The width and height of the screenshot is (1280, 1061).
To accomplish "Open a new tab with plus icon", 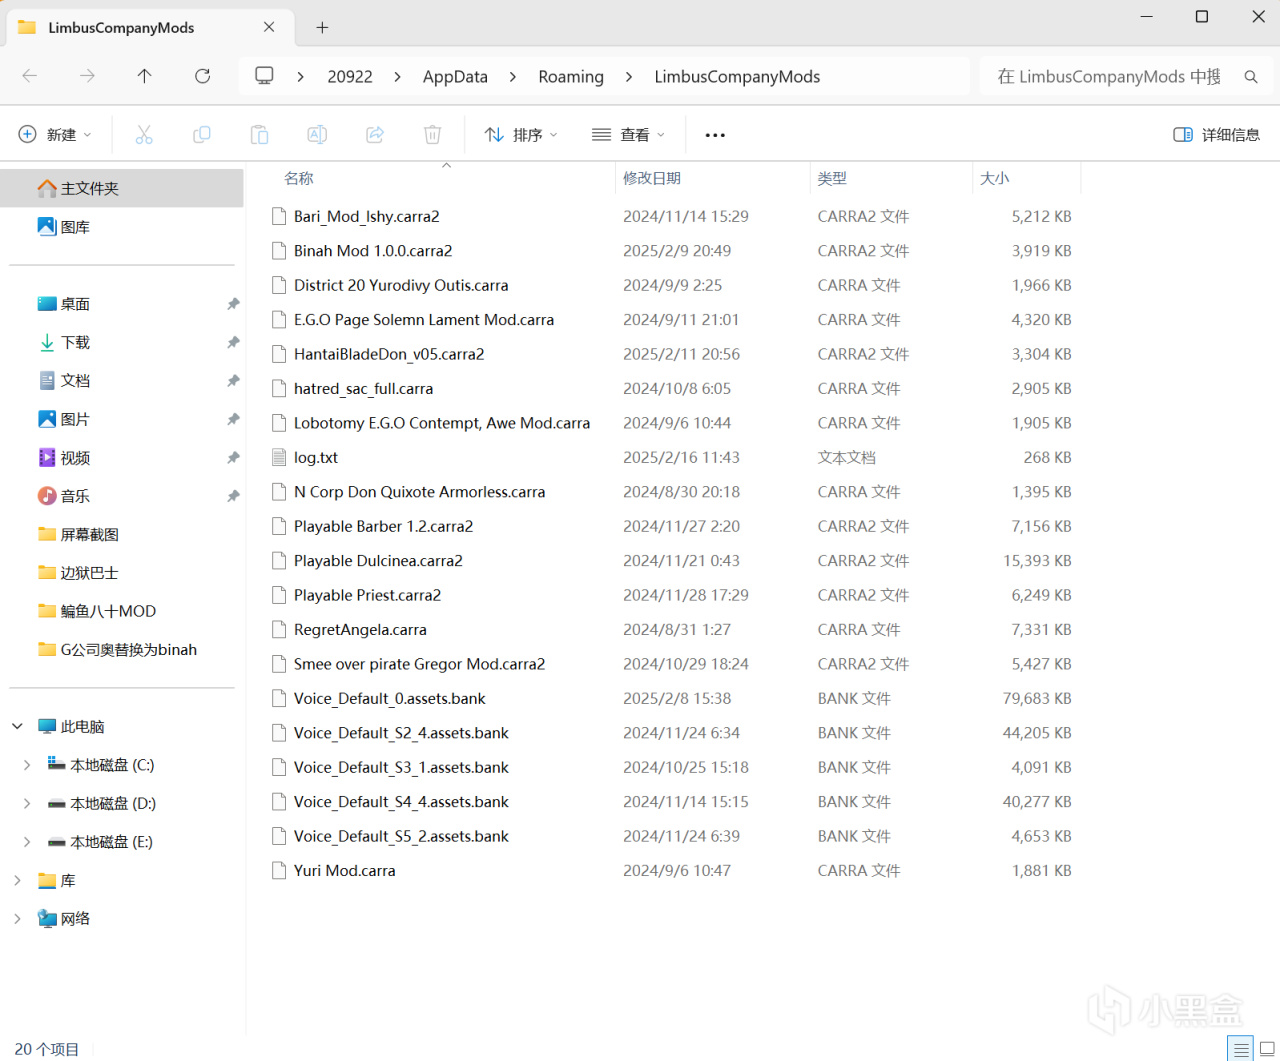I will point(322,28).
